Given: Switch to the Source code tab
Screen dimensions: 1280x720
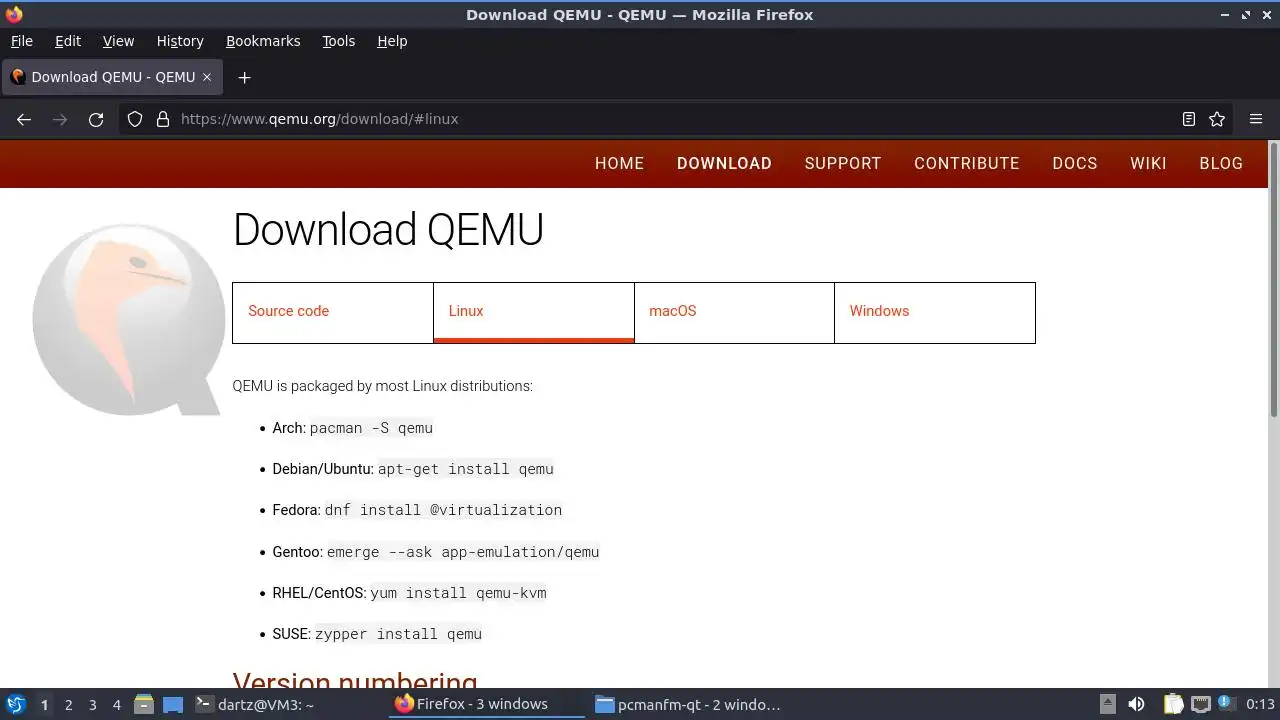Looking at the screenshot, I should (333, 313).
